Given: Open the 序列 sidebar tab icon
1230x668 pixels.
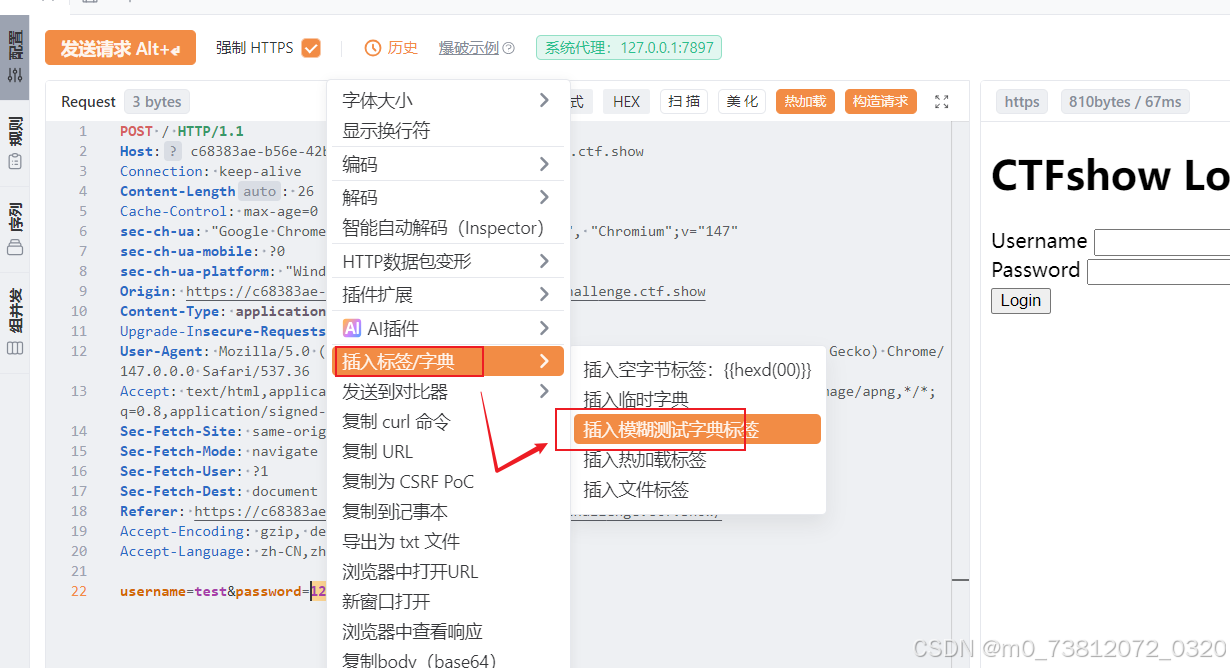Looking at the screenshot, I should pos(15,250).
